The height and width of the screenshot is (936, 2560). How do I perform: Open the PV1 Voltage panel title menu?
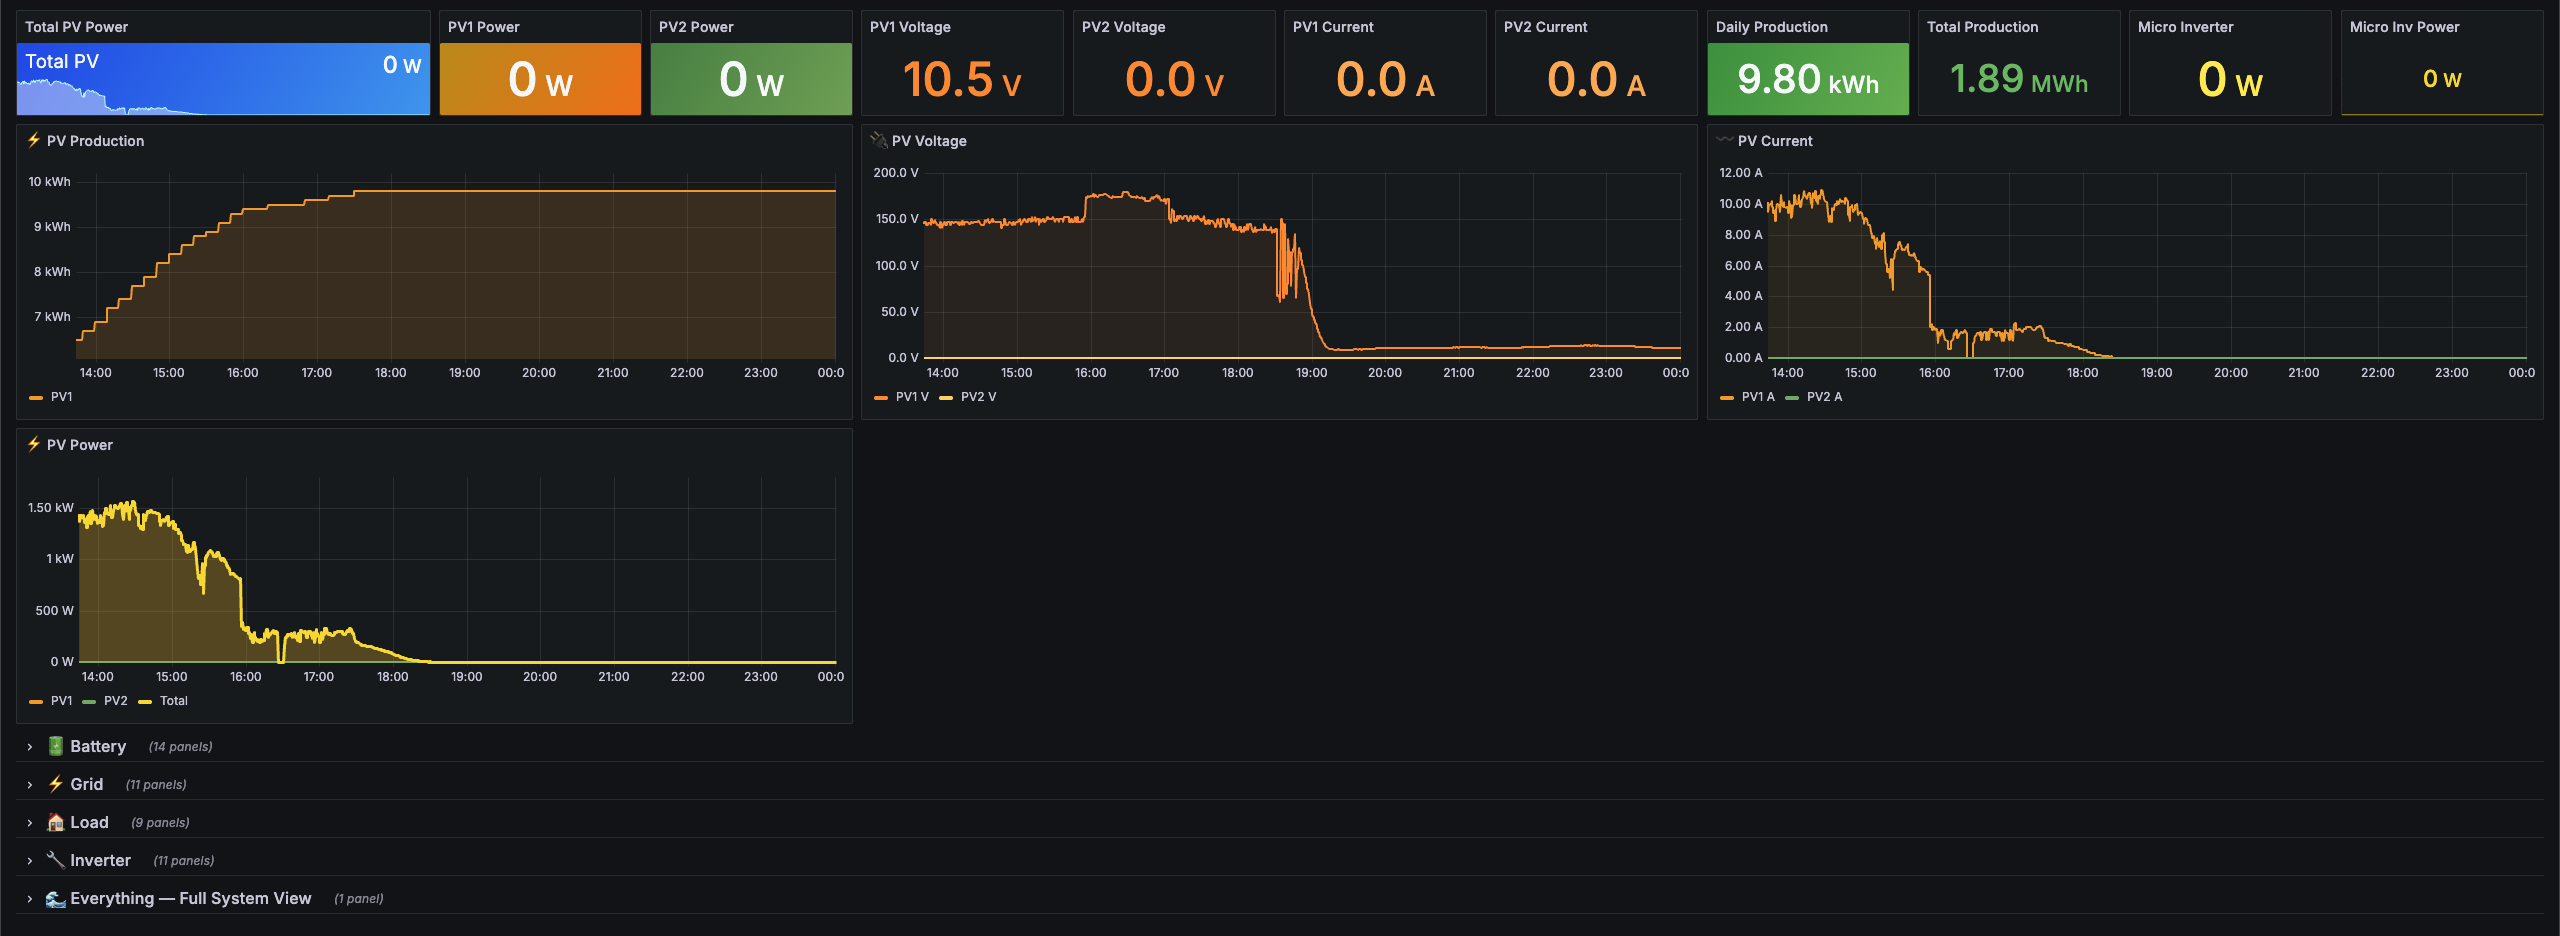pos(910,27)
